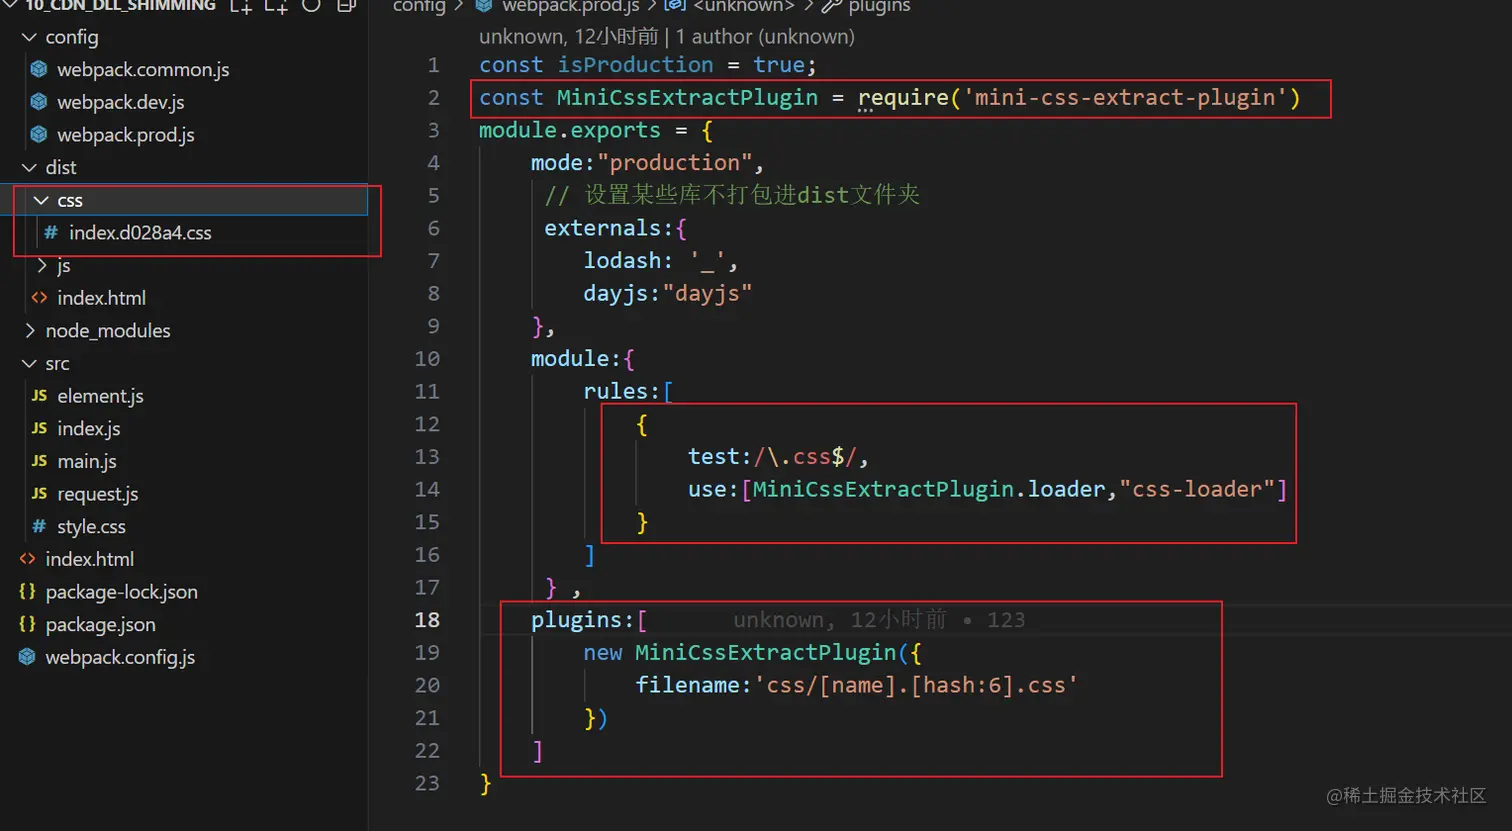This screenshot has height=831, width=1512.
Task: Open the root-level index.html file
Action: [x=89, y=559]
